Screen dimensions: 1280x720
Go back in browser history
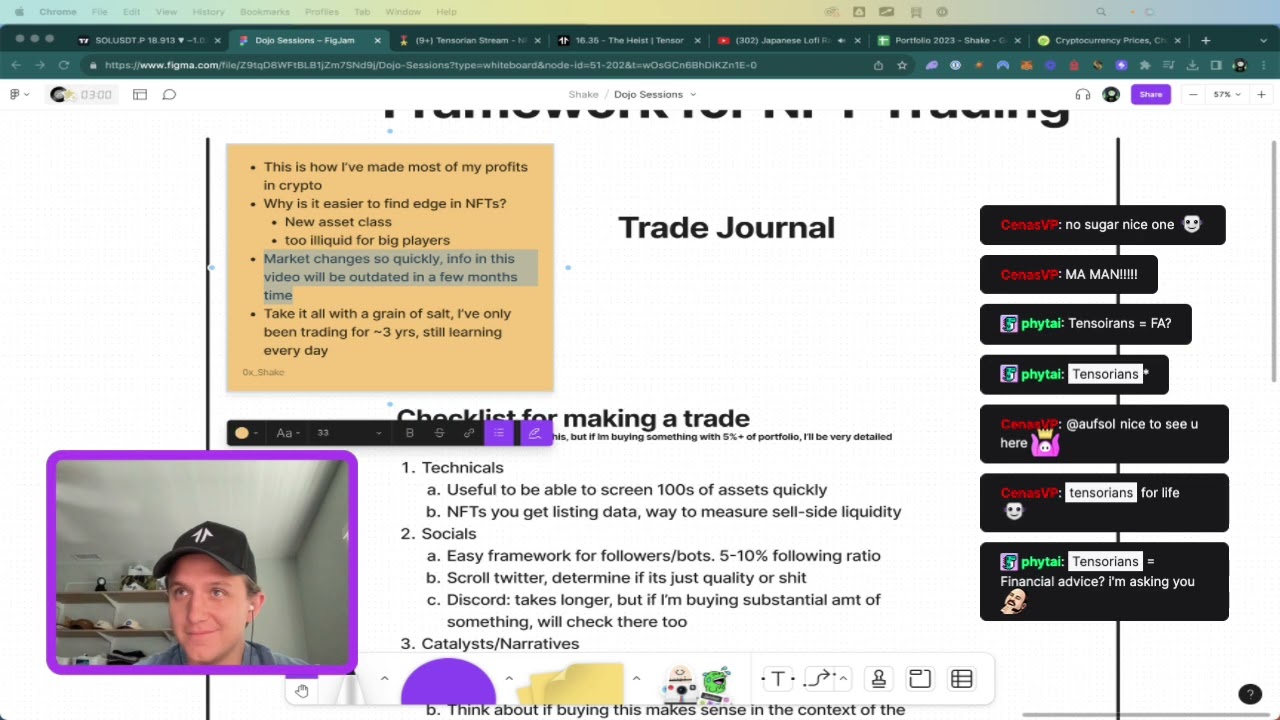point(16,65)
